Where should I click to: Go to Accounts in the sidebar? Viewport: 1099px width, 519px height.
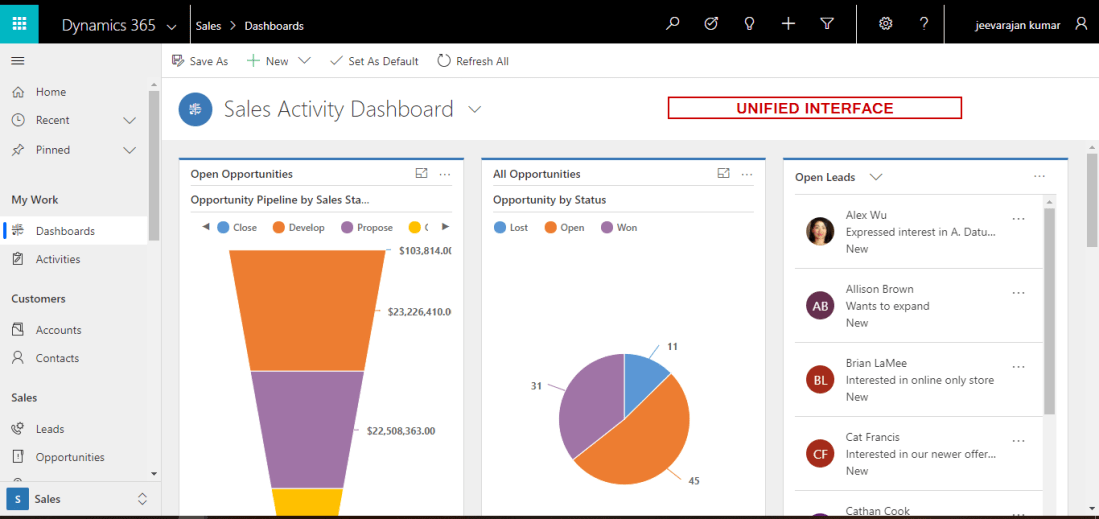point(58,330)
